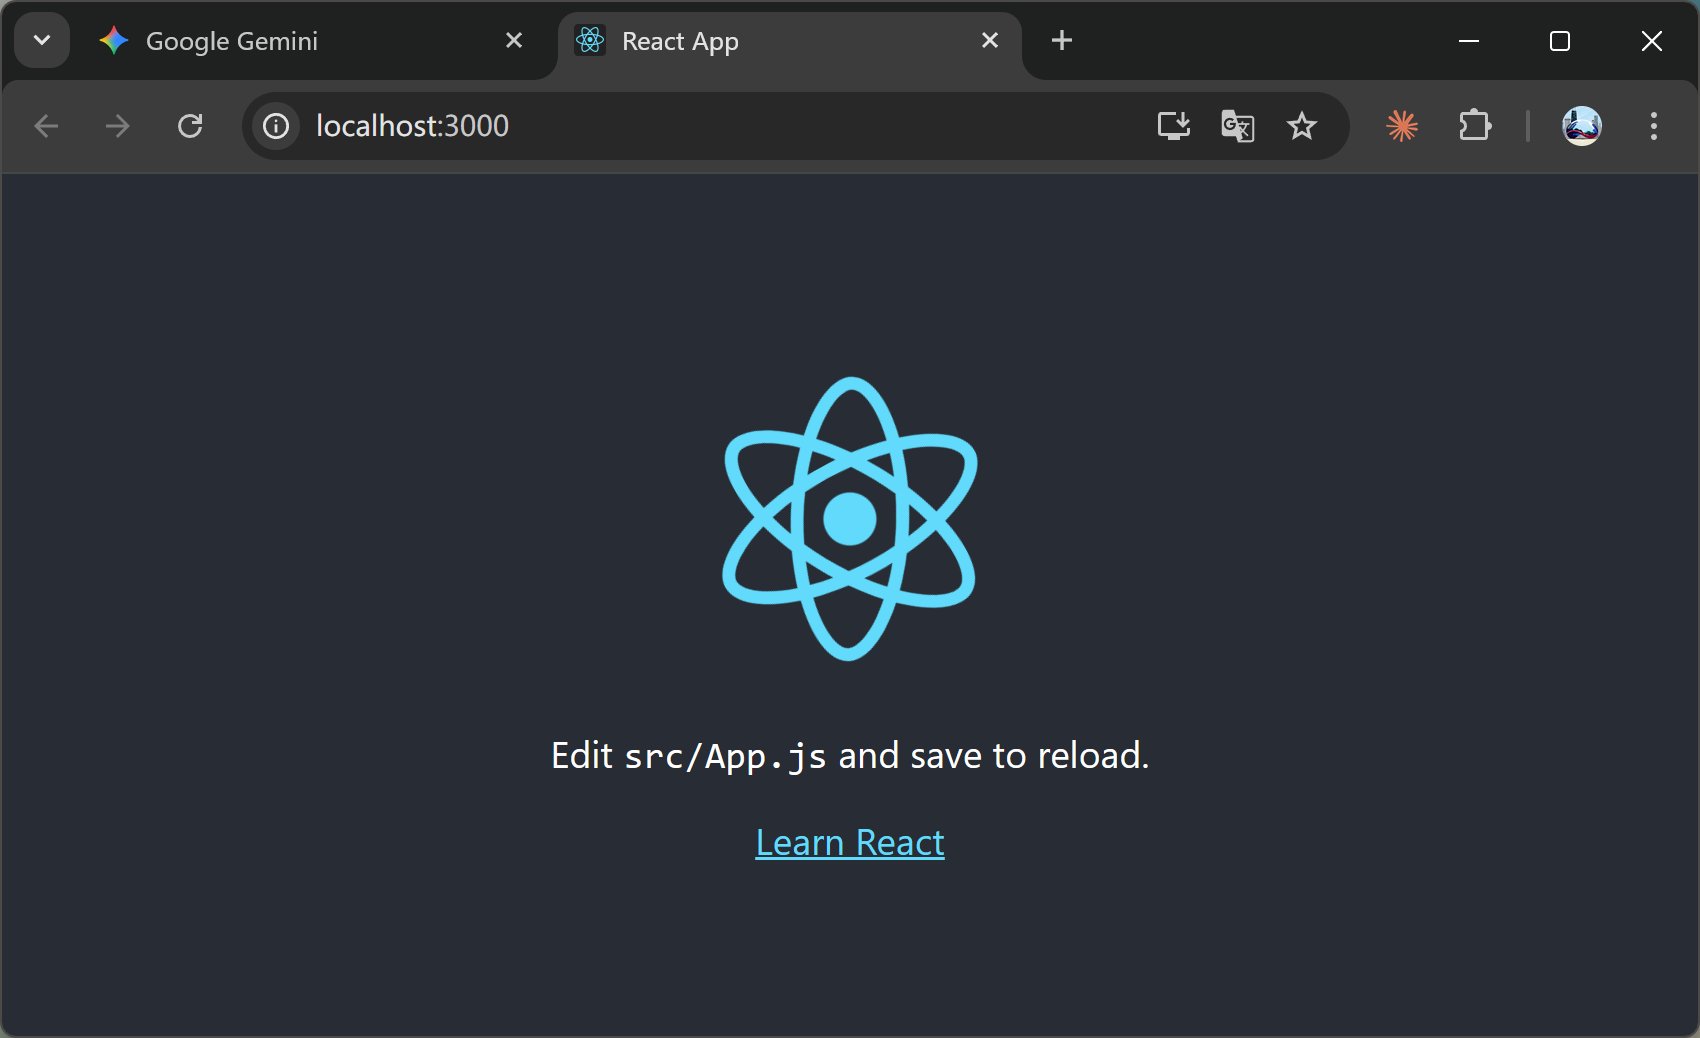The image size is (1700, 1038).
Task: Open Chrome's three-dot menu
Action: [1653, 126]
